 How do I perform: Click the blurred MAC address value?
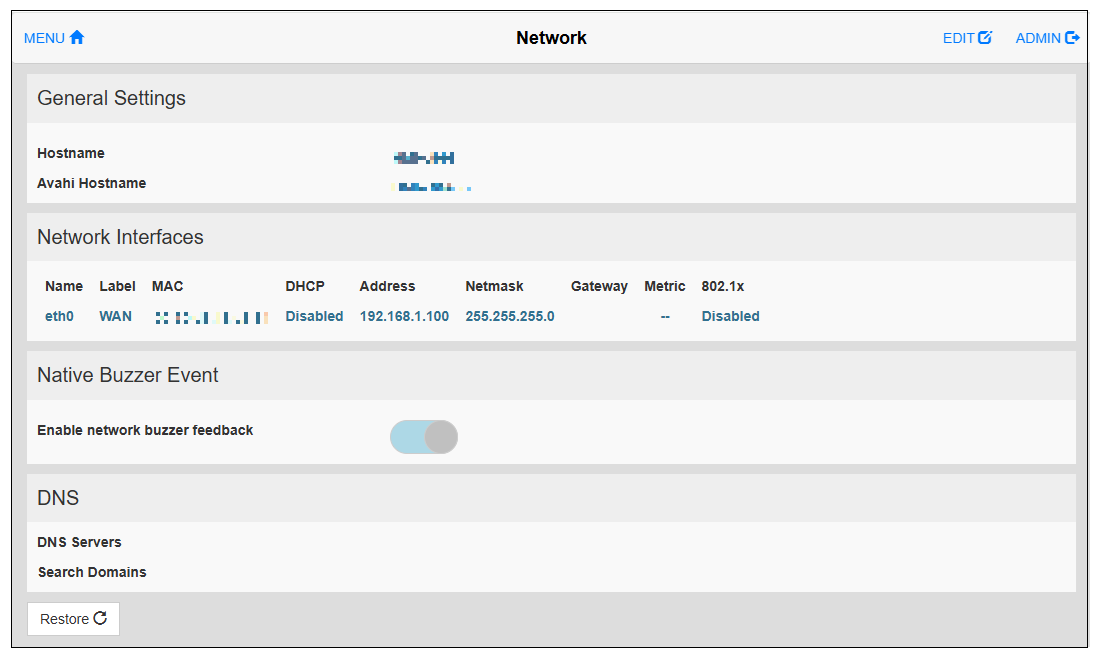point(211,317)
